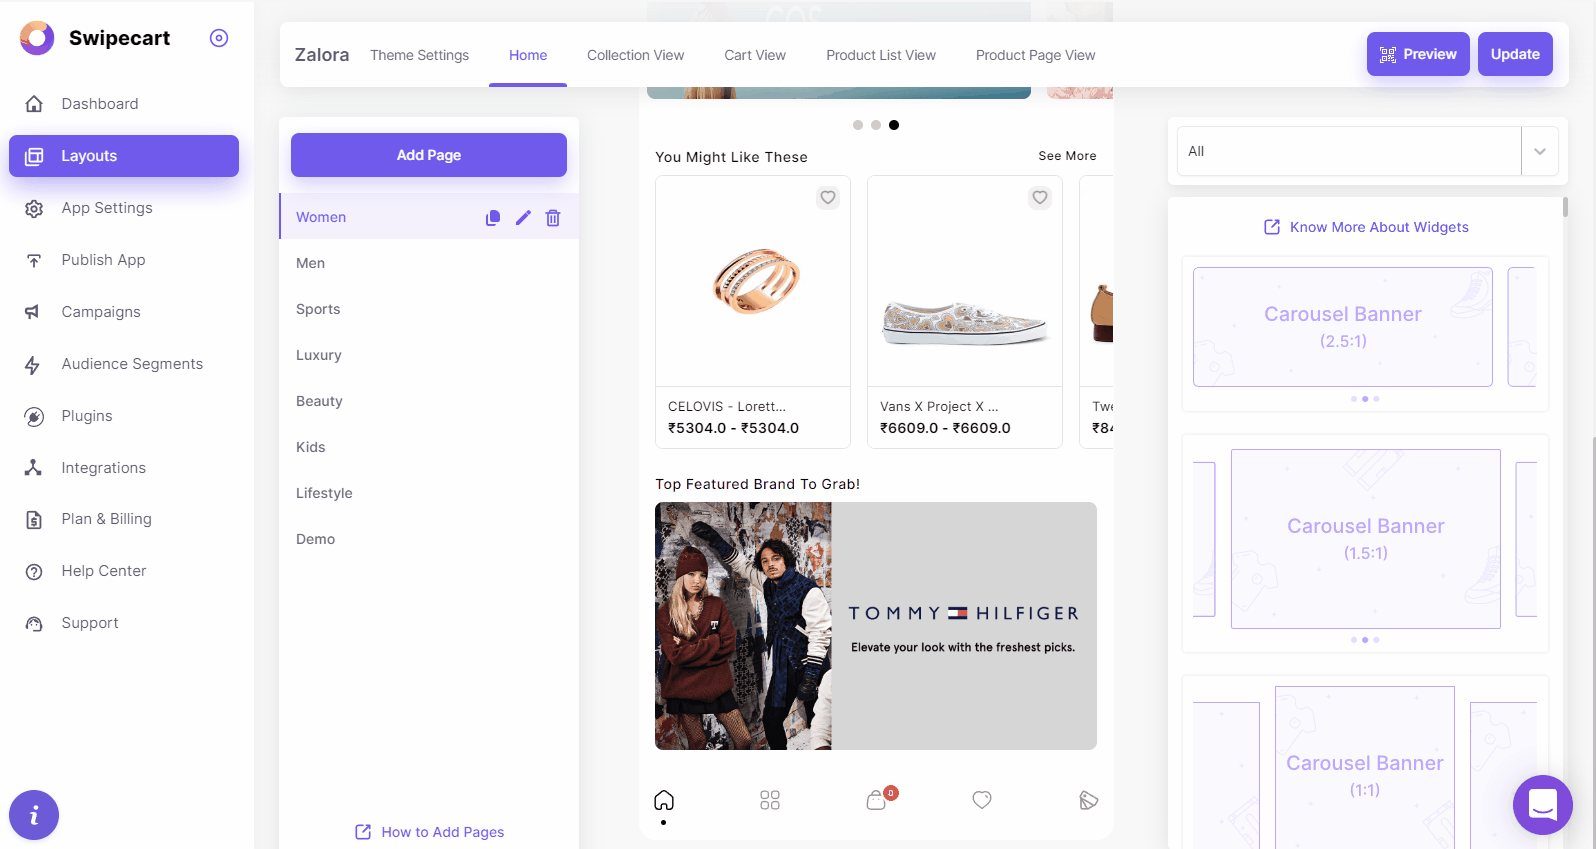The image size is (1596, 849).
Task: Select the Kids page
Action: coord(429,447)
